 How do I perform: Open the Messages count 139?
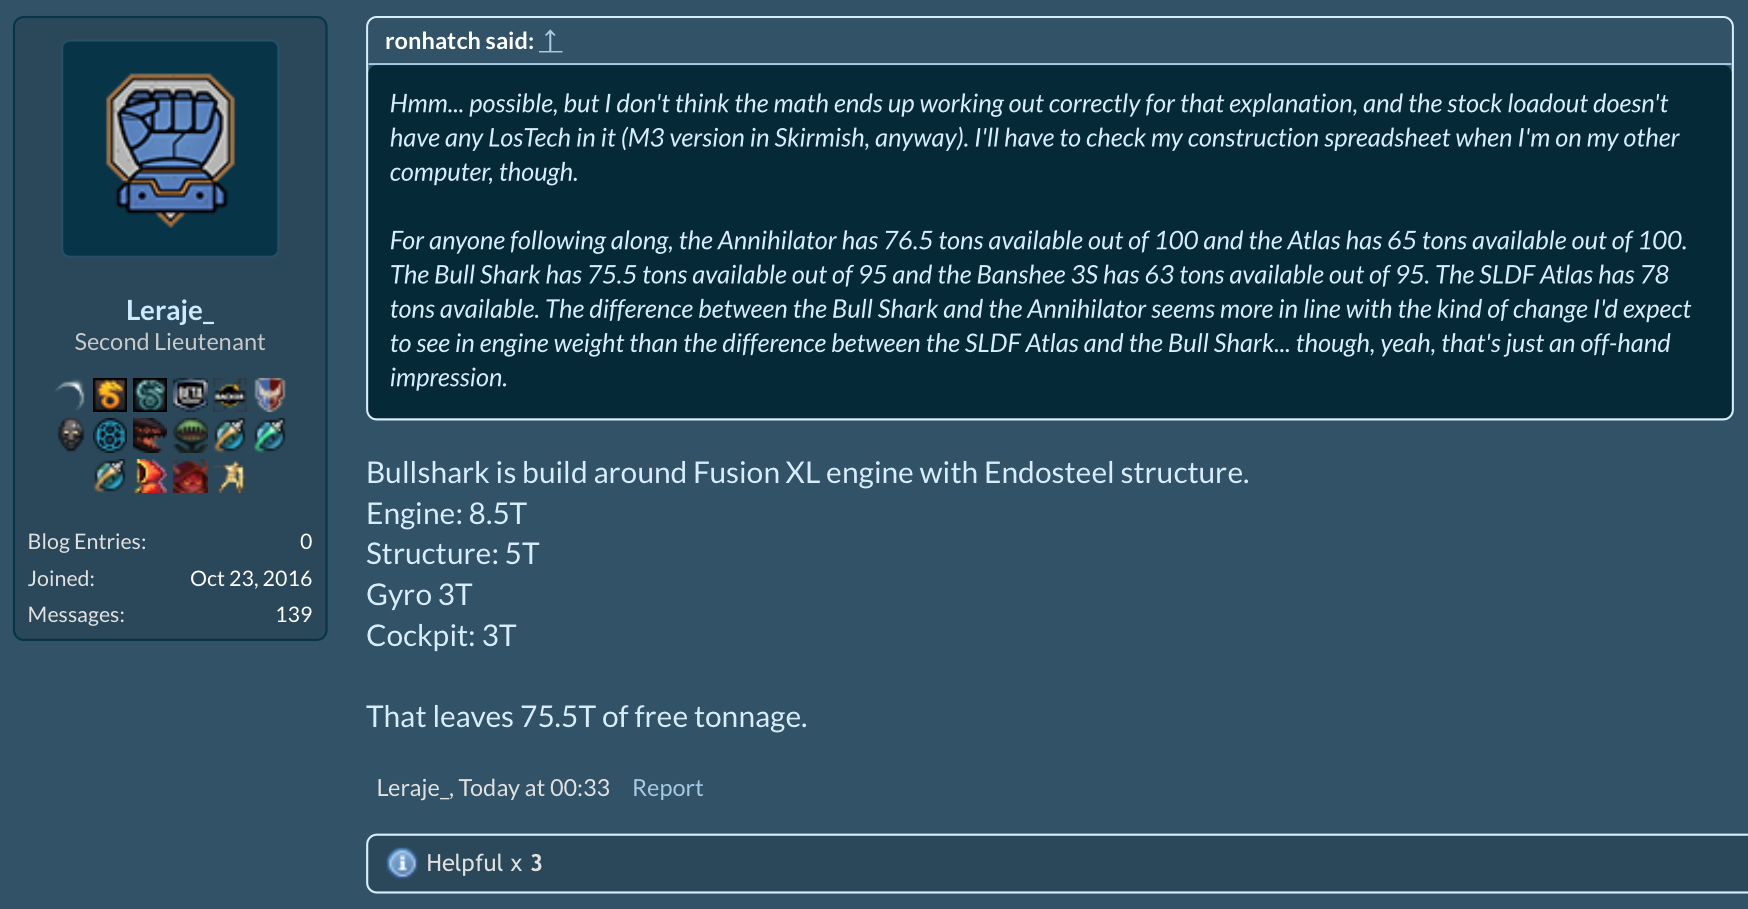click(x=293, y=614)
